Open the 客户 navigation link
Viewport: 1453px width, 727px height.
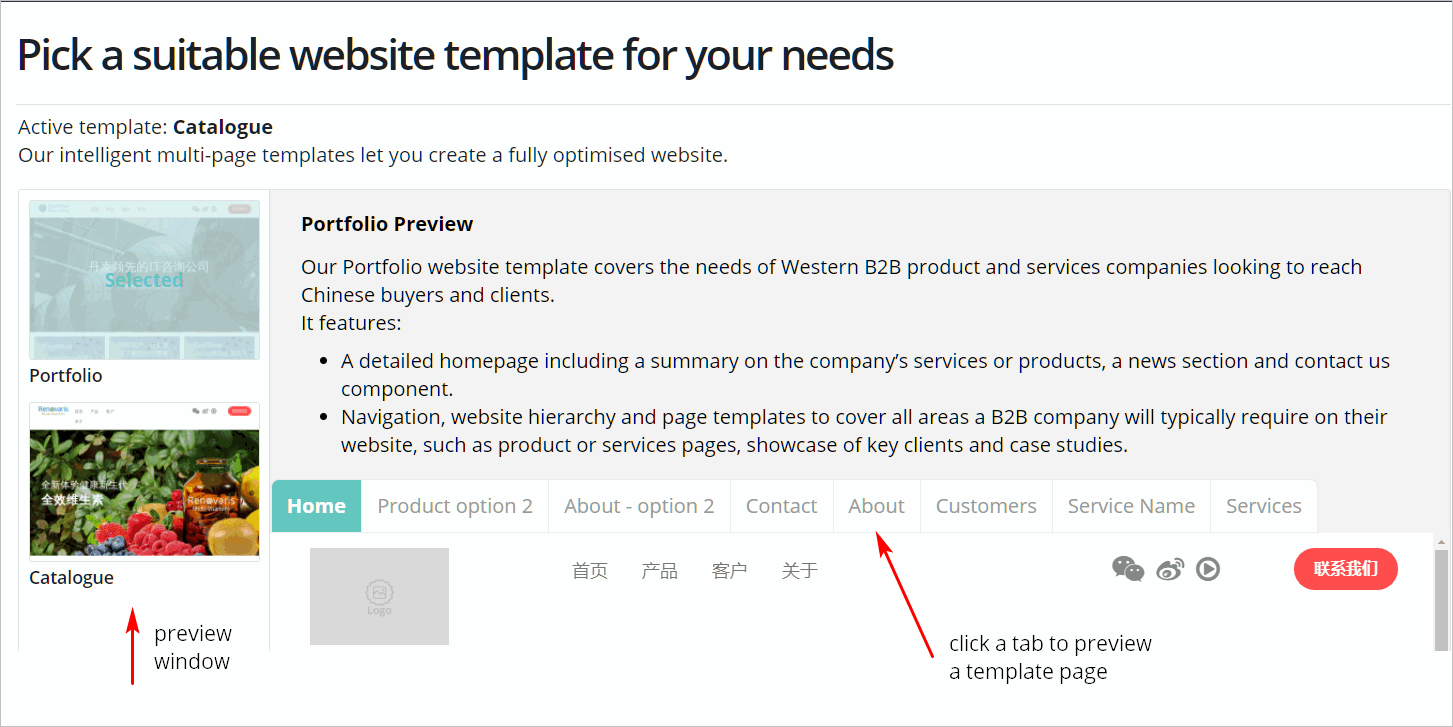pyautogui.click(x=729, y=571)
